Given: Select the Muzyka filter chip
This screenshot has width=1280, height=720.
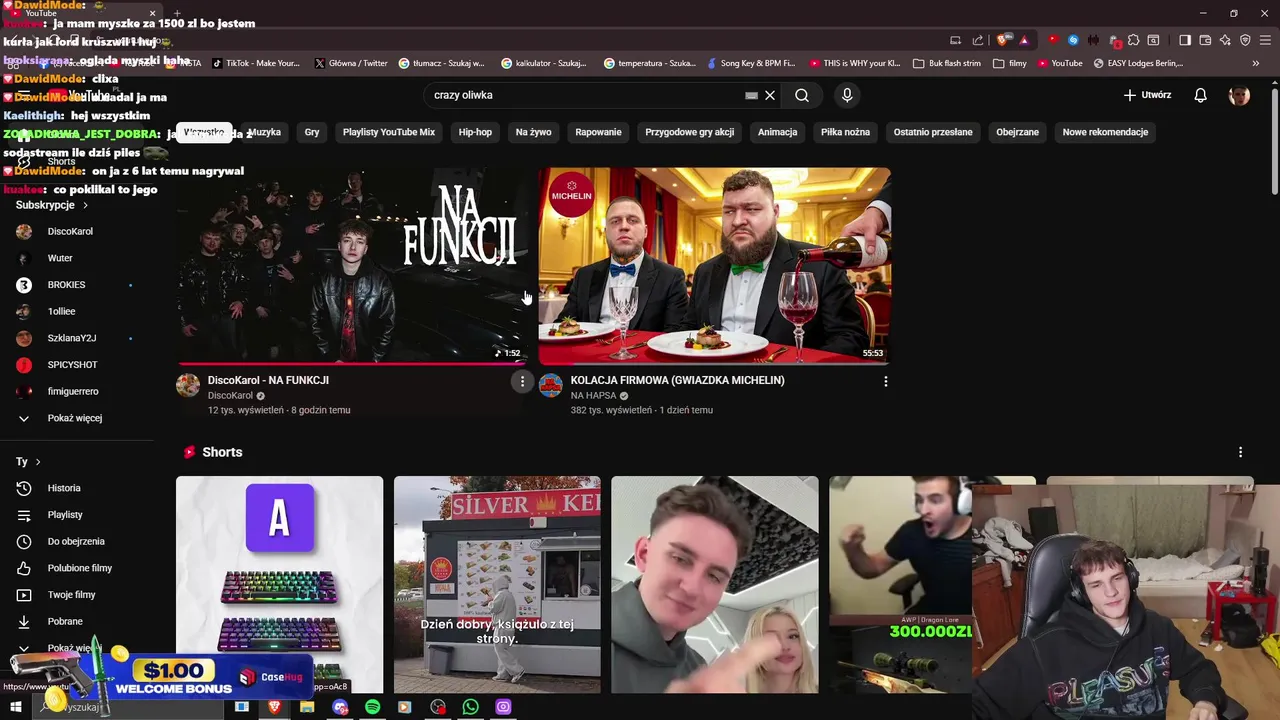Looking at the screenshot, I should click(x=264, y=132).
